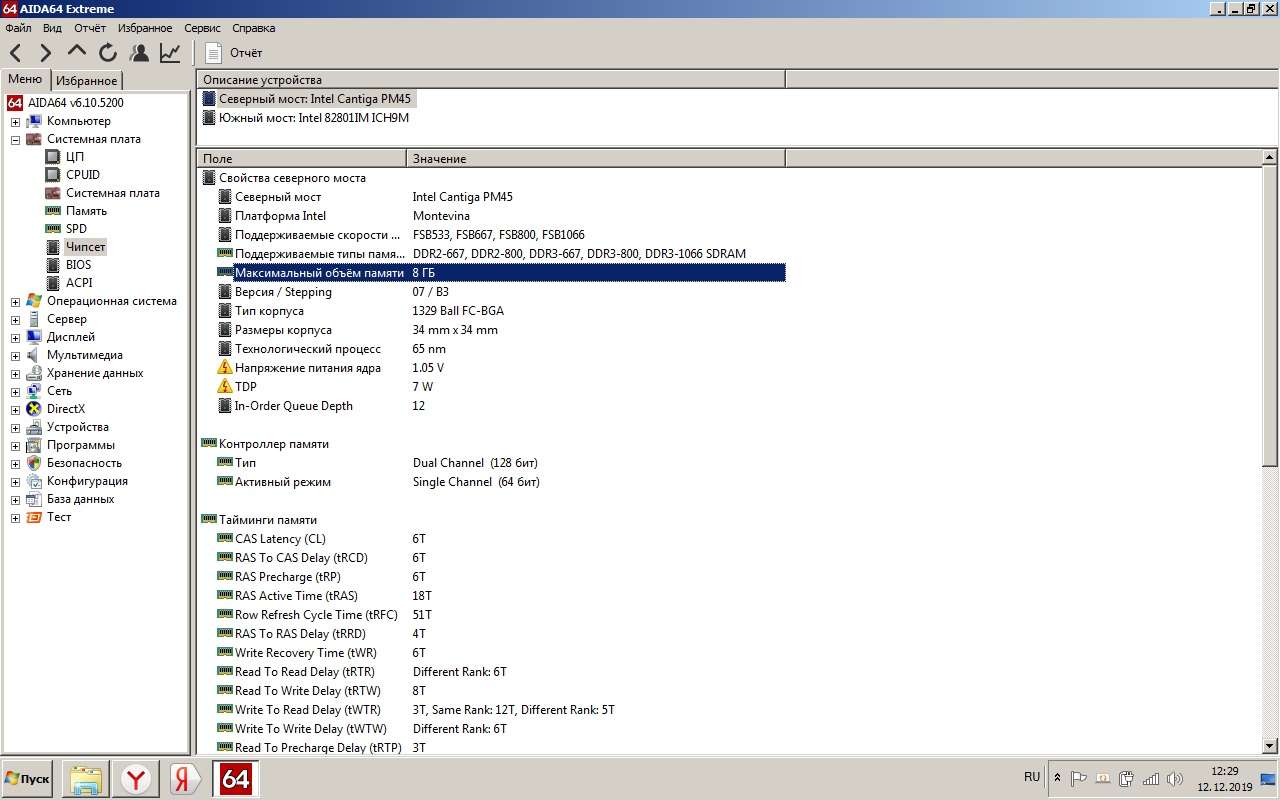1280x800 pixels.
Task: Open the user profile toolbar icon
Action: tap(139, 53)
